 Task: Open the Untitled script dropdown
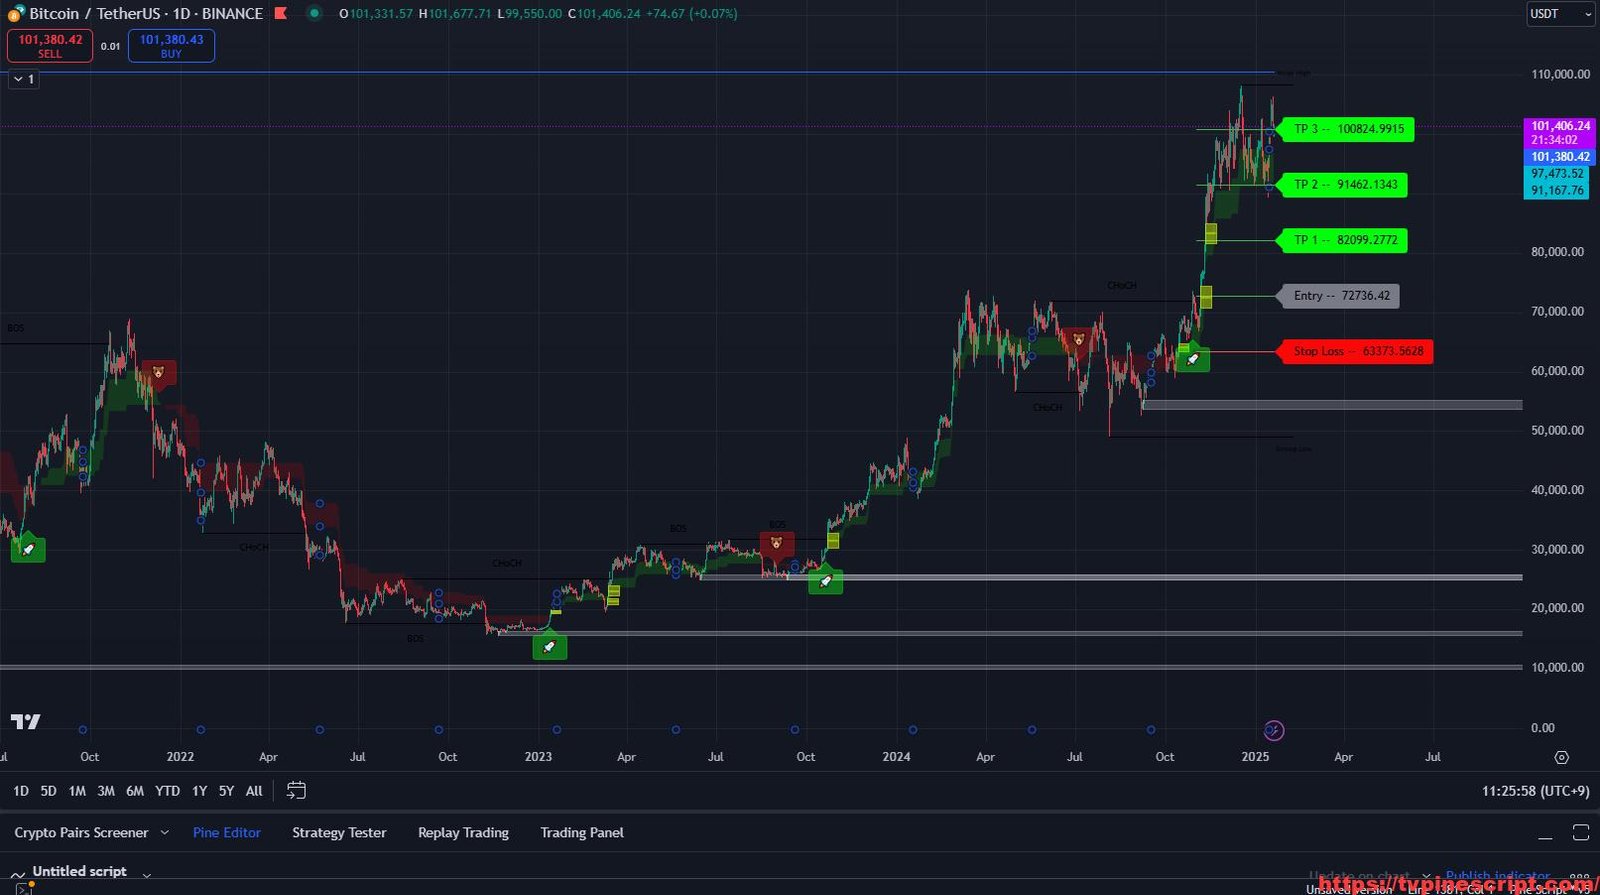tap(147, 874)
